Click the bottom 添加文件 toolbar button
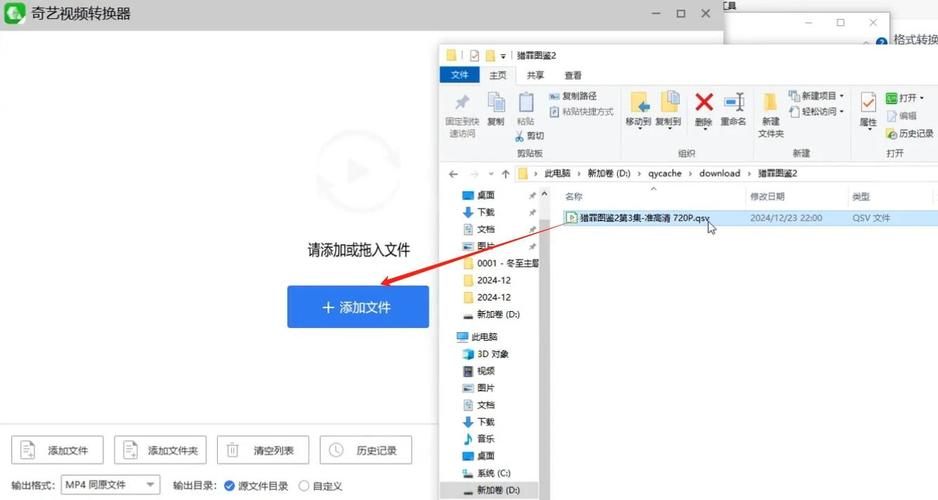This screenshot has width=938, height=500. pos(57,450)
